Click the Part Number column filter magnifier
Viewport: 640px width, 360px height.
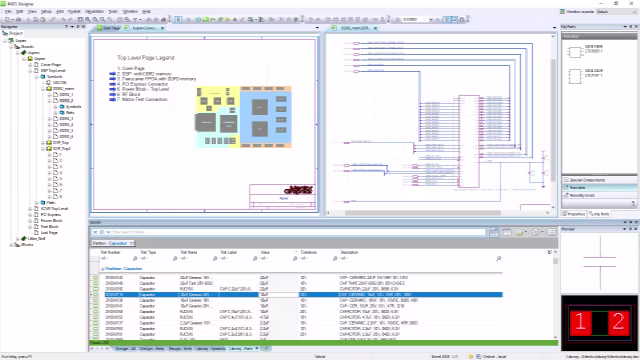coord(135,258)
